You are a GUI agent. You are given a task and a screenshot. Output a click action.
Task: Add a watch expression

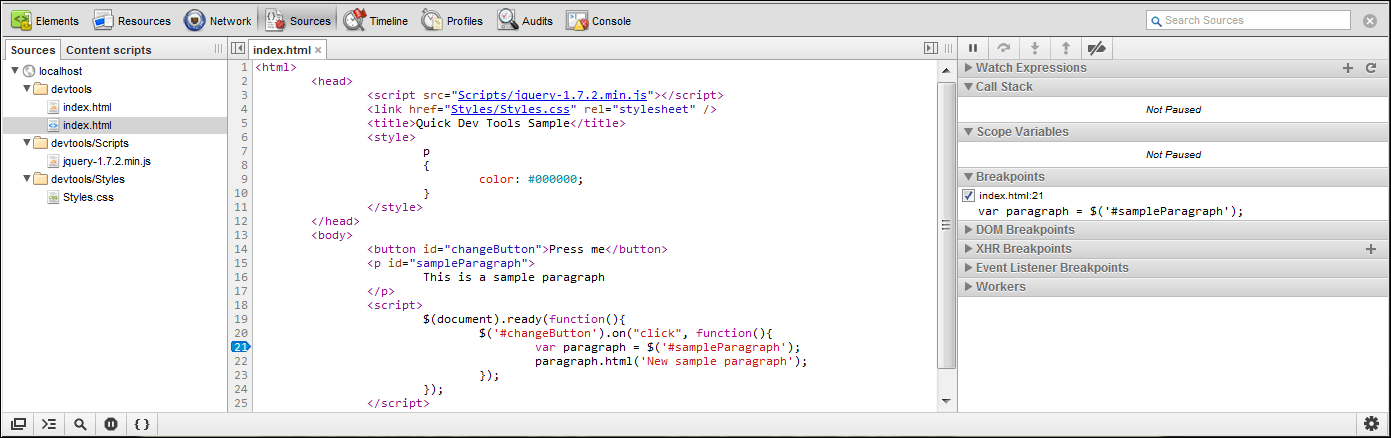coord(1348,68)
